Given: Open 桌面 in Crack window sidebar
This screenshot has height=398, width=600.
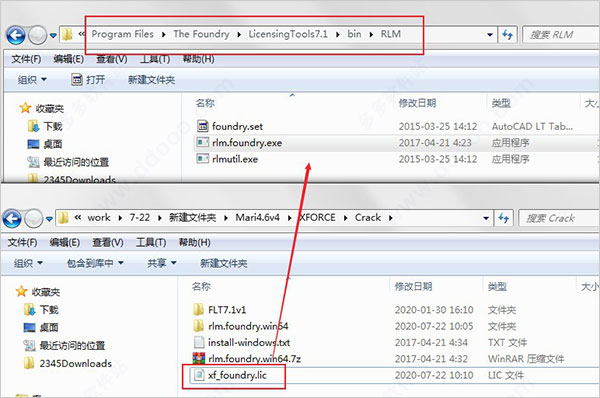Looking at the screenshot, I should tap(49, 328).
